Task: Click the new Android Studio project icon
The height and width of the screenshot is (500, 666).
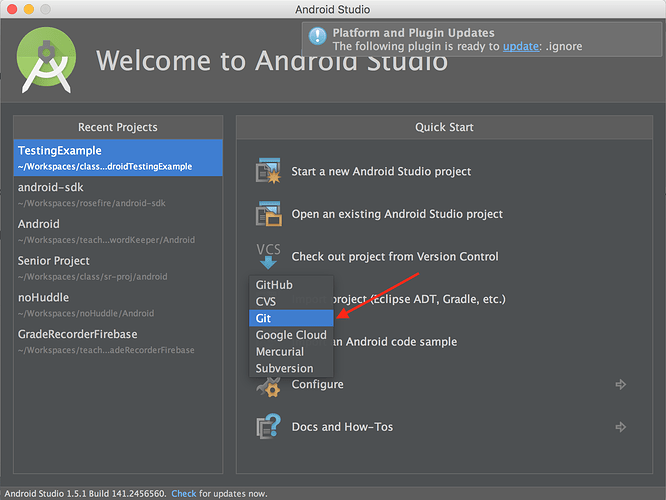Action: [x=268, y=171]
